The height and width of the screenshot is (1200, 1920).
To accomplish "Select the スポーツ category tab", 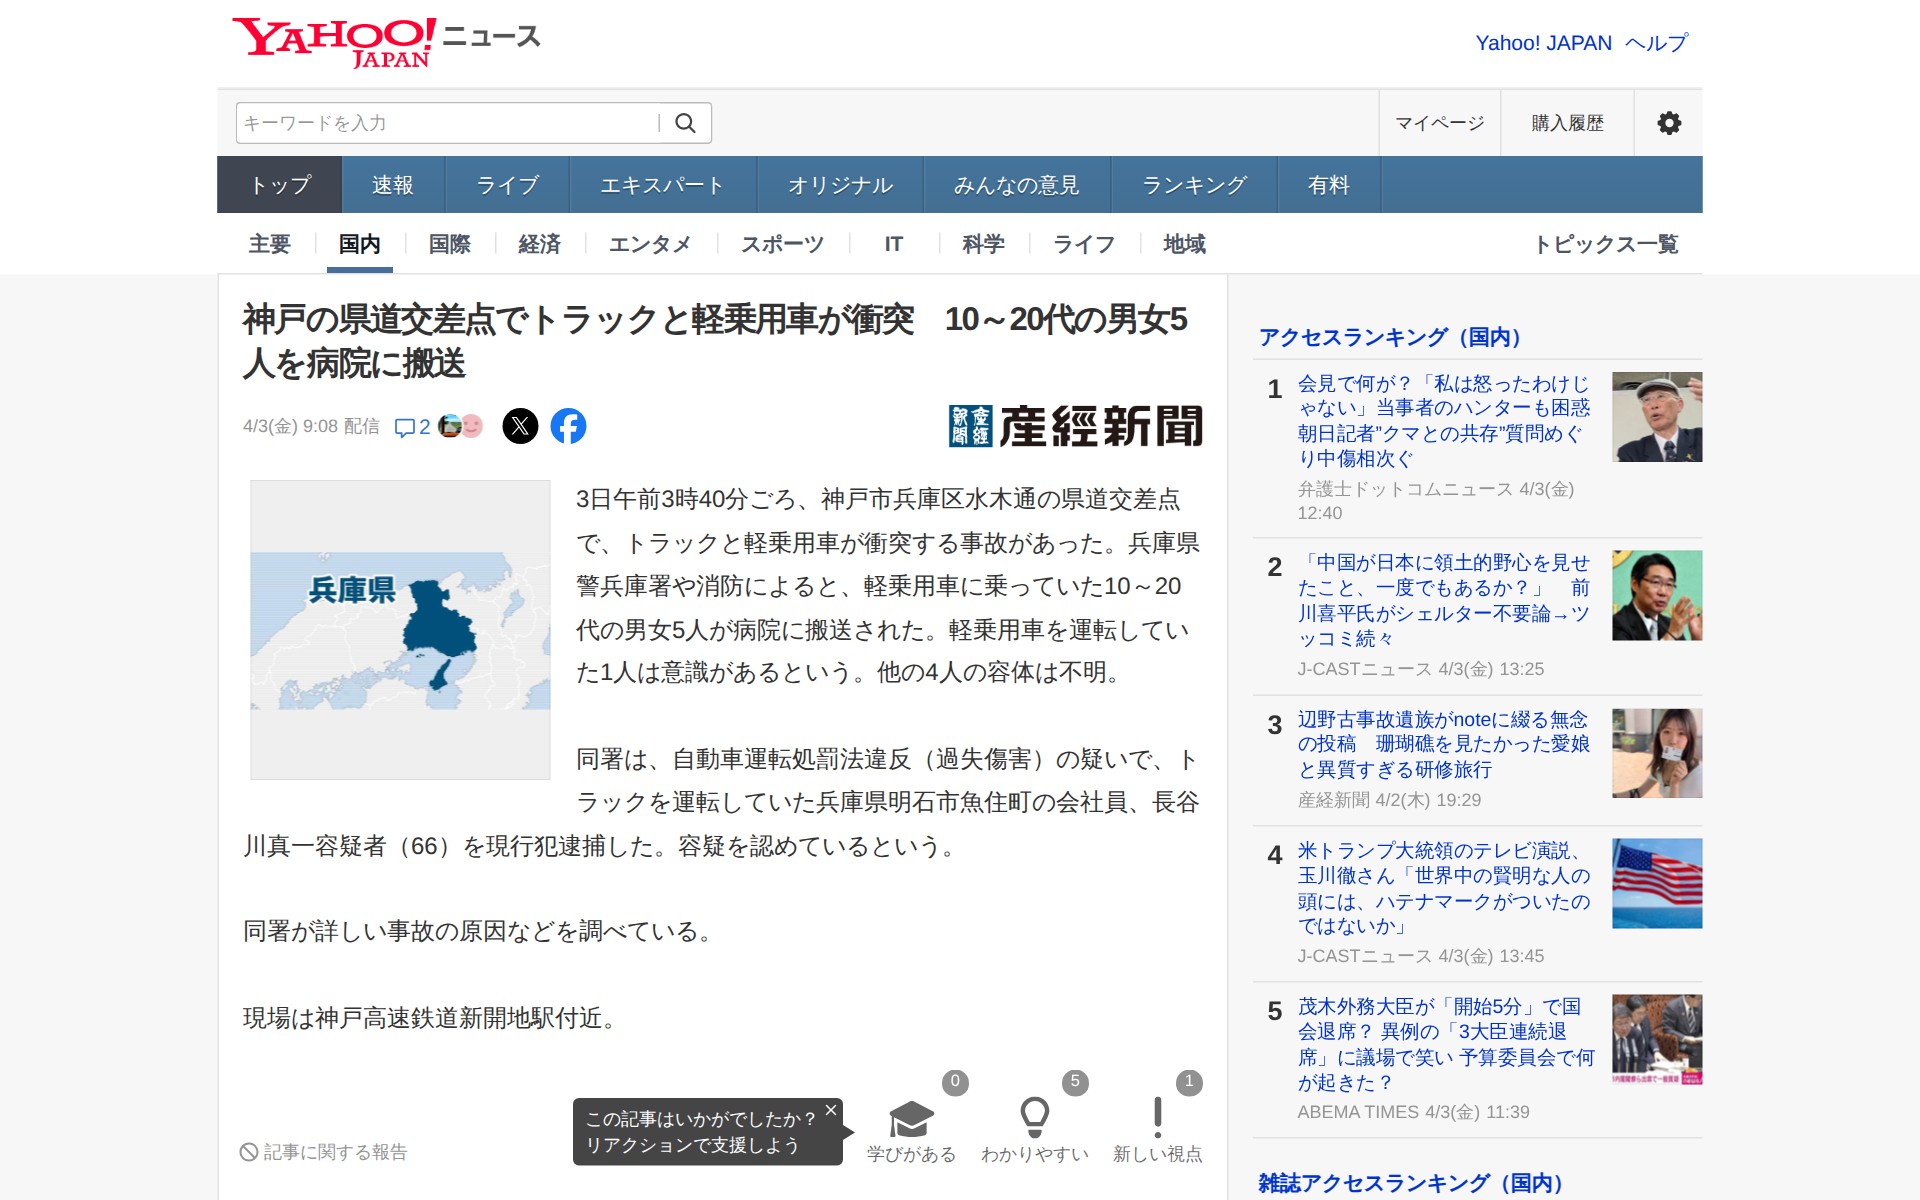I will tap(782, 244).
